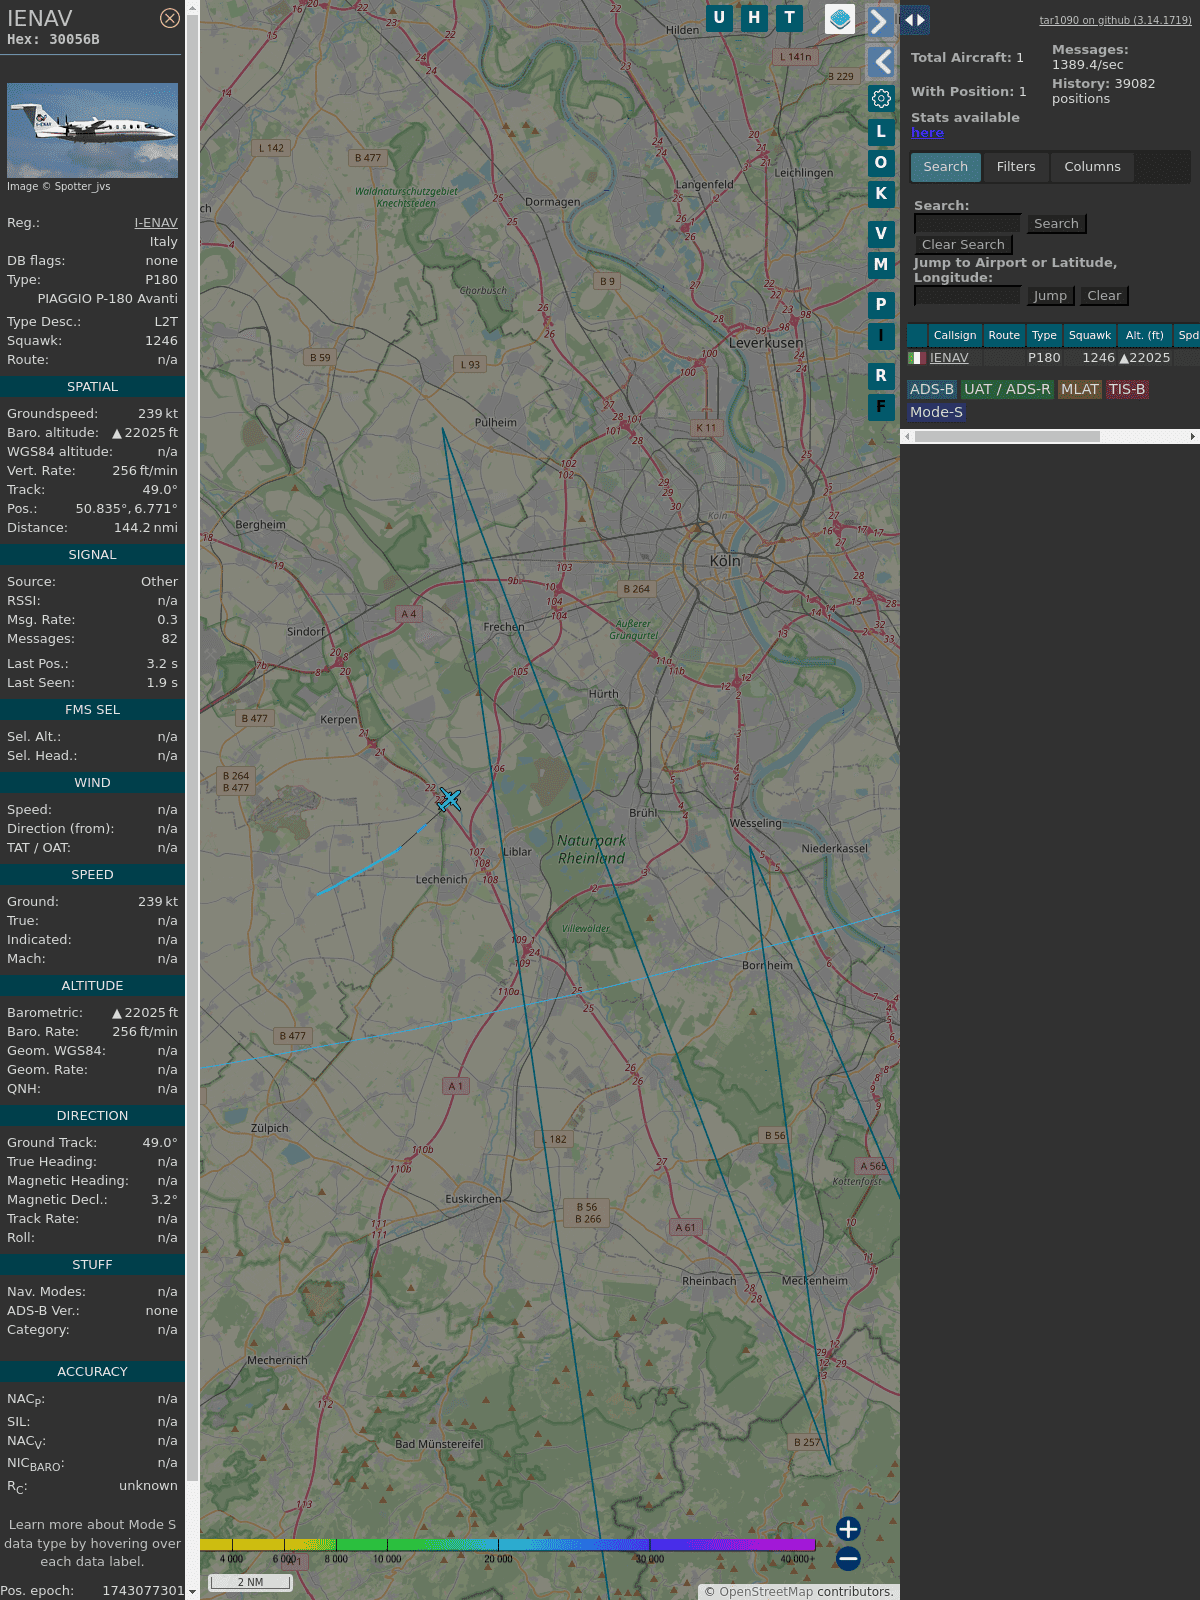Select the IENAV callsign in table
Viewport: 1200px width, 1600px height.
[x=949, y=358]
